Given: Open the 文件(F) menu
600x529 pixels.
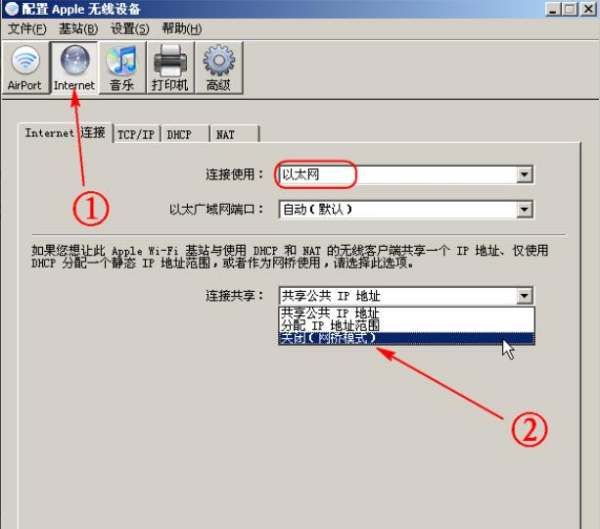Looking at the screenshot, I should 27,29.
